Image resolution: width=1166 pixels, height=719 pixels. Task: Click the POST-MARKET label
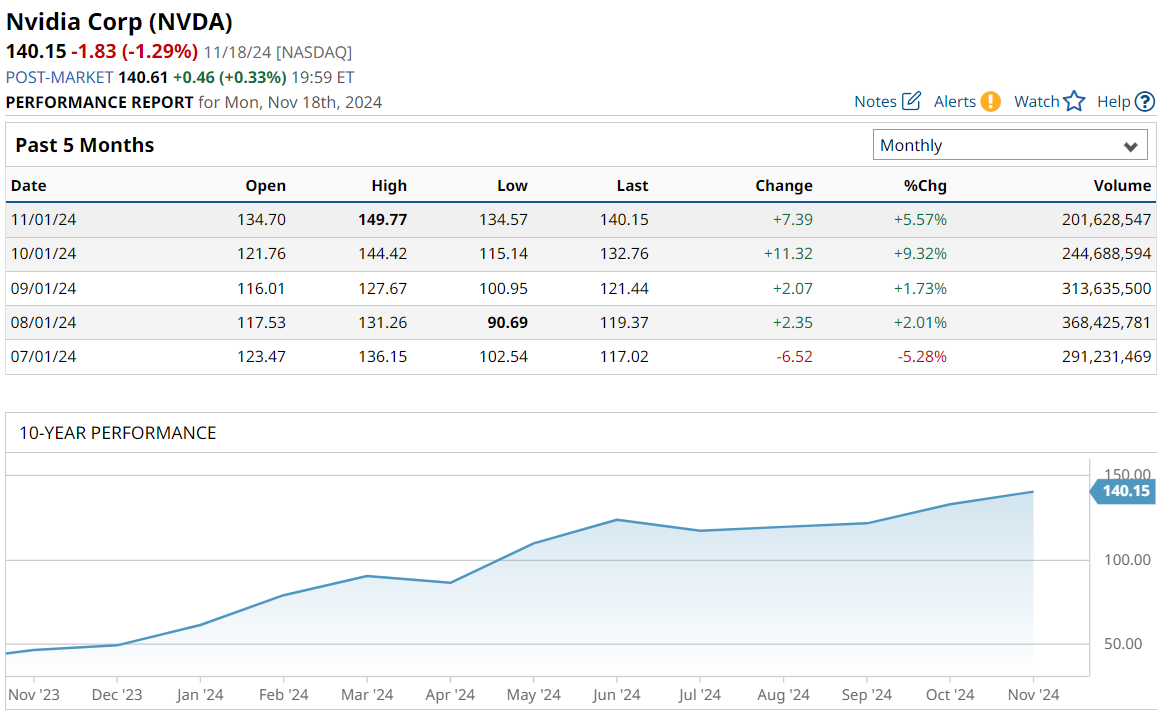[59, 77]
